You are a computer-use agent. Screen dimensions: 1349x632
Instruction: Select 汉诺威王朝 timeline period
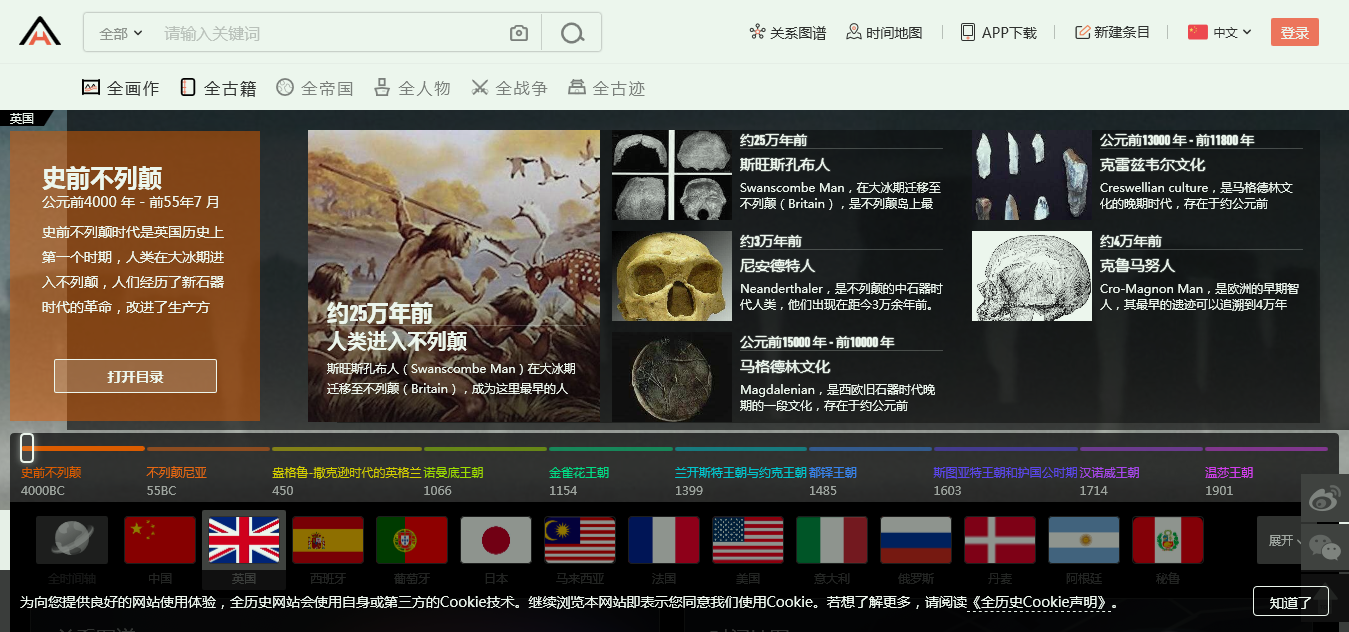point(1109,472)
